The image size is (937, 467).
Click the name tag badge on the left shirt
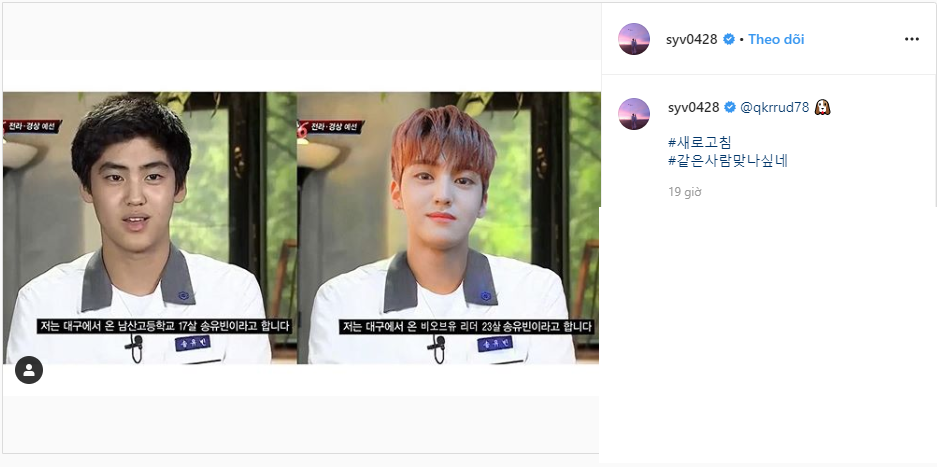(192, 344)
